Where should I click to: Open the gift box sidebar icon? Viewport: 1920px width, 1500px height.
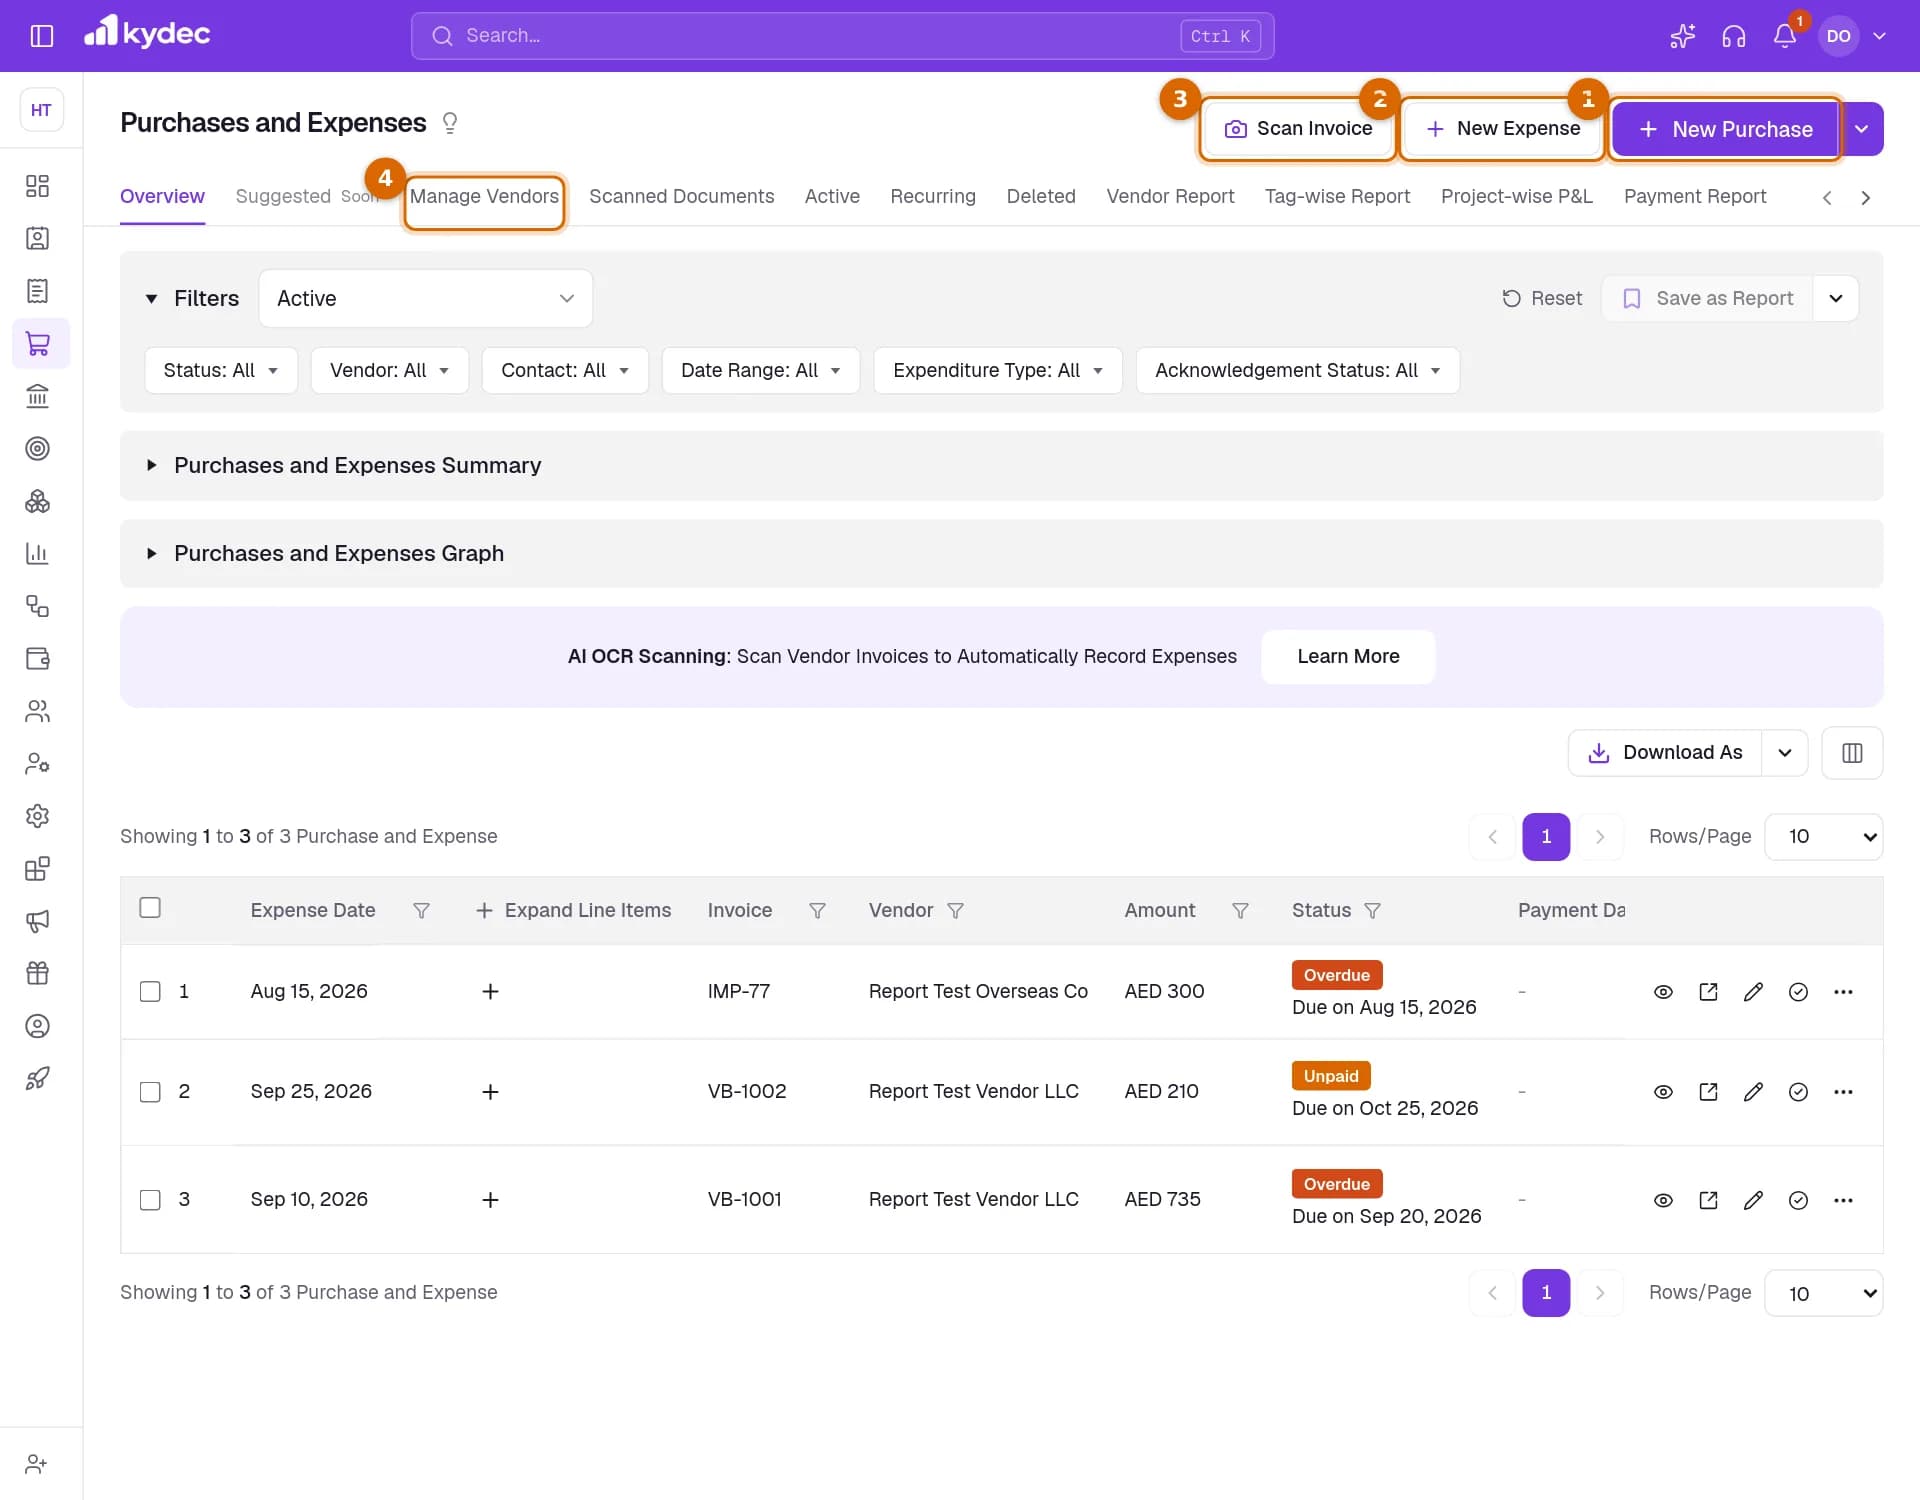click(x=37, y=973)
